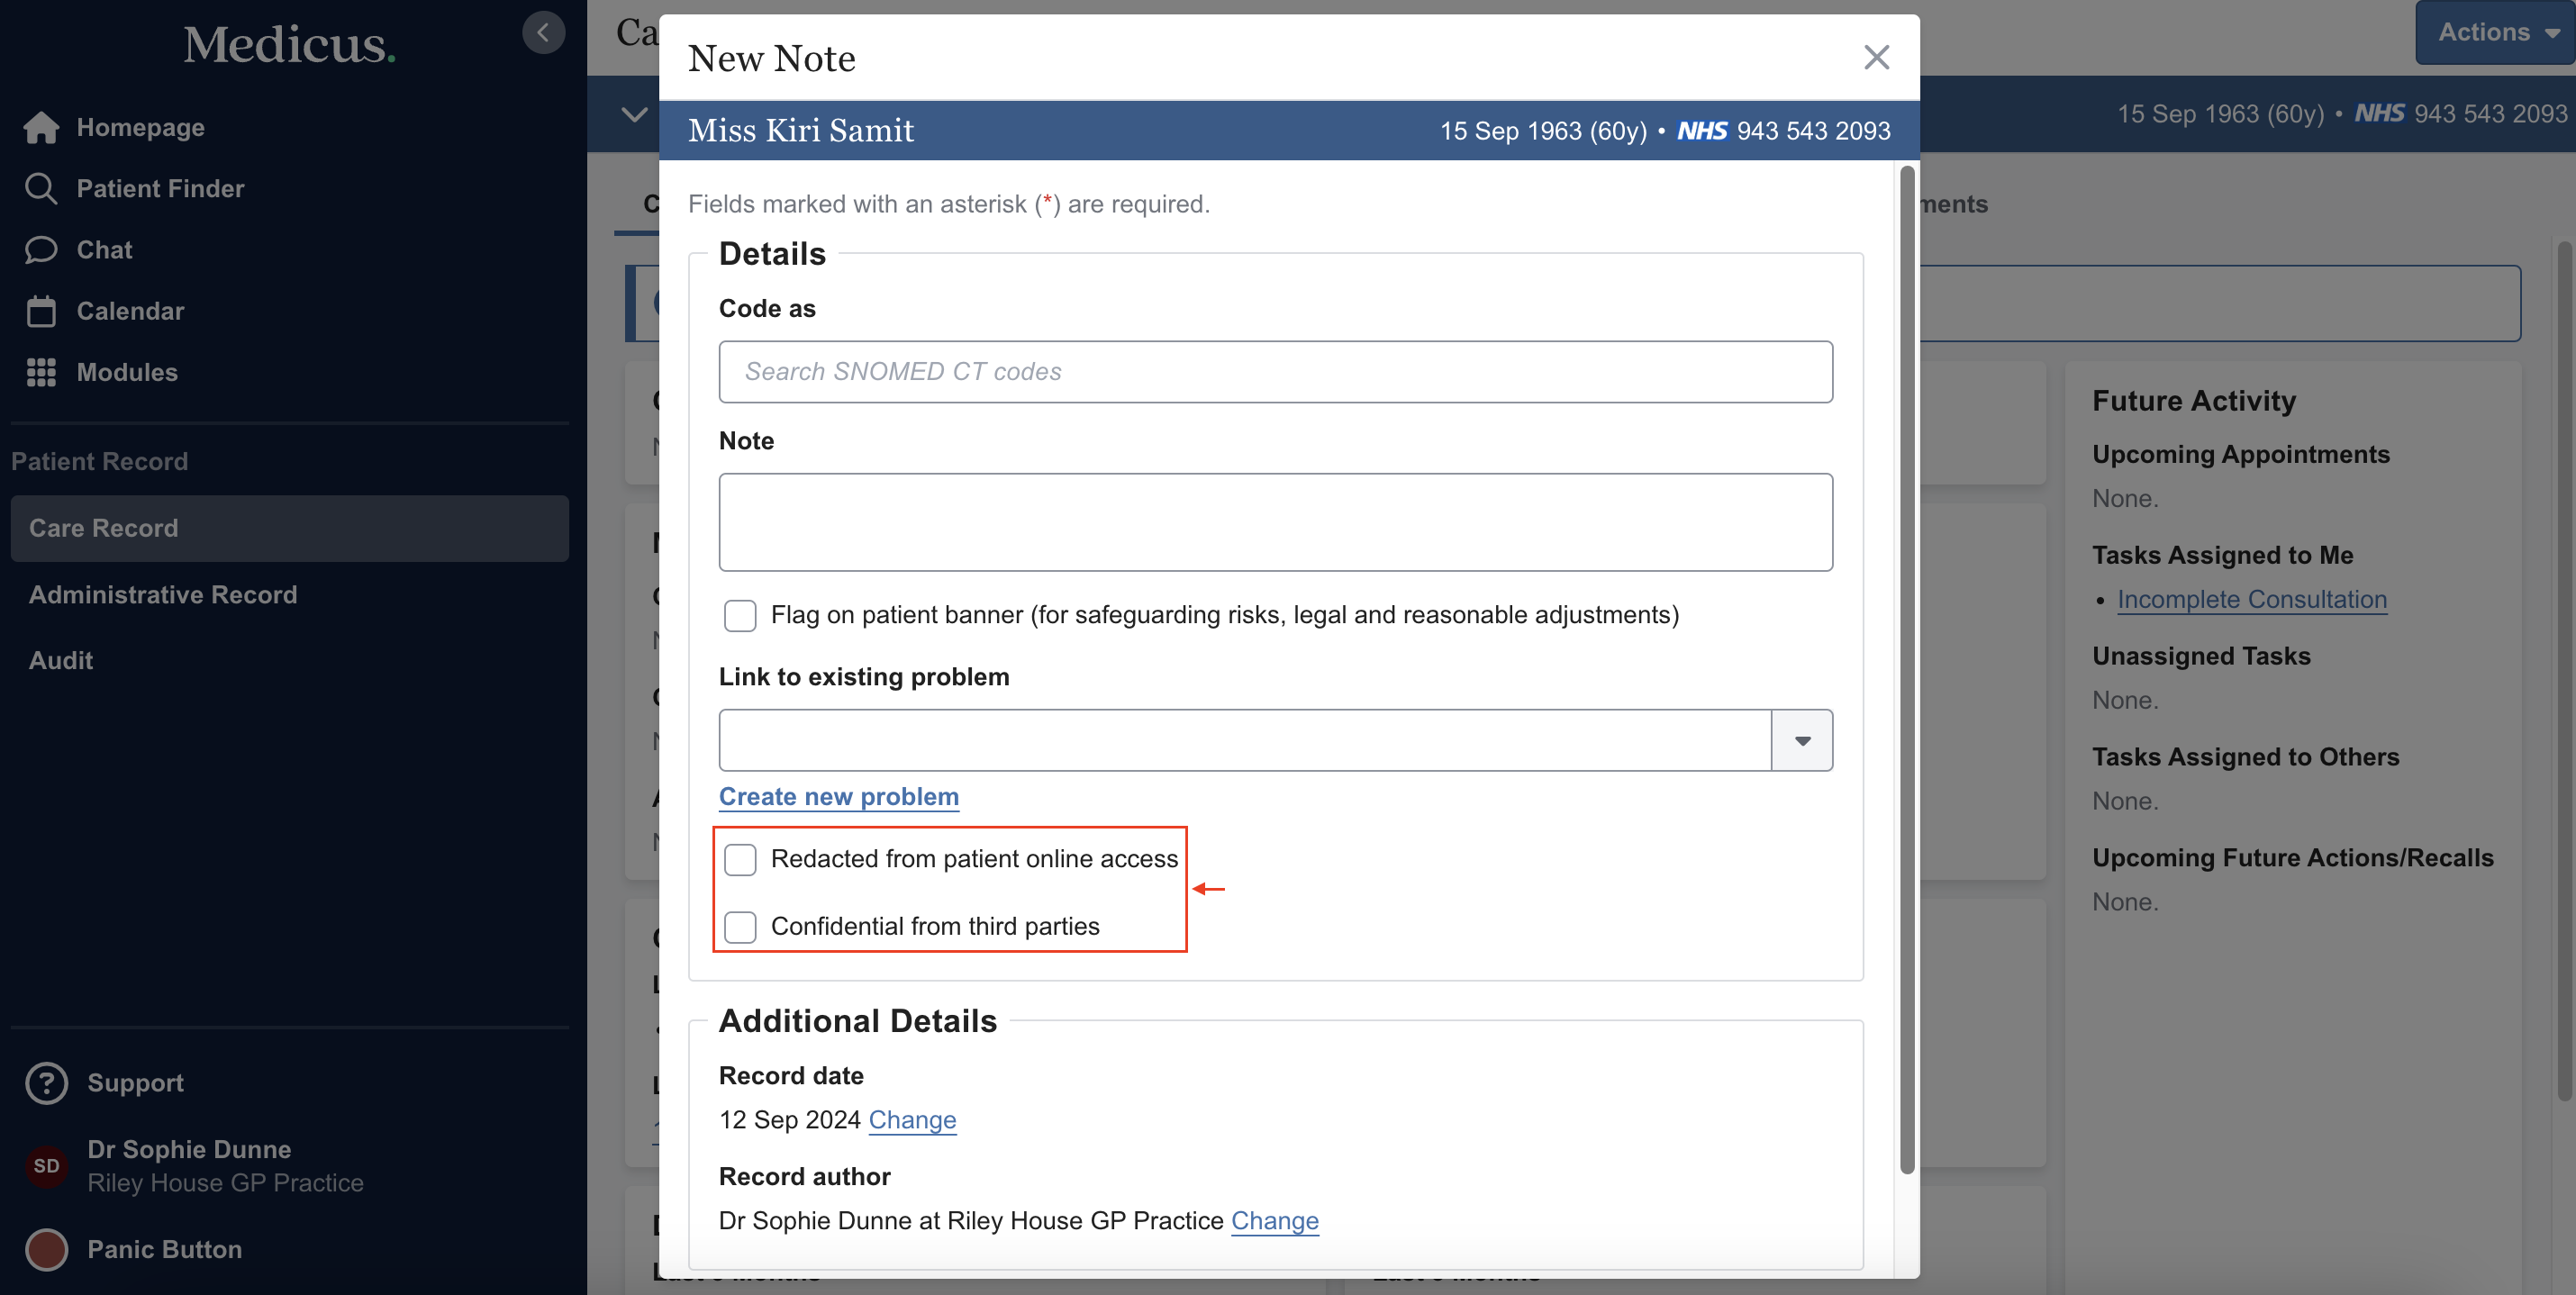Click the Chat bubble icon

click(41, 249)
